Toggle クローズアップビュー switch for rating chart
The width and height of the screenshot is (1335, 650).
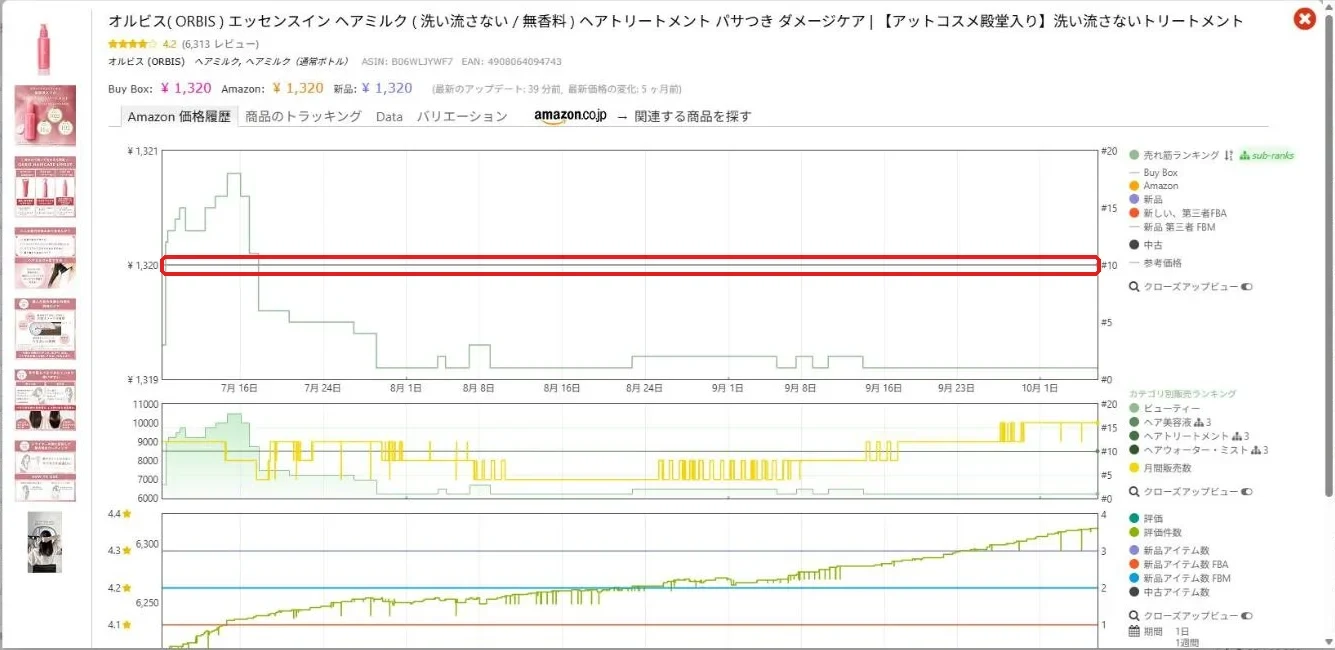(x=1247, y=616)
